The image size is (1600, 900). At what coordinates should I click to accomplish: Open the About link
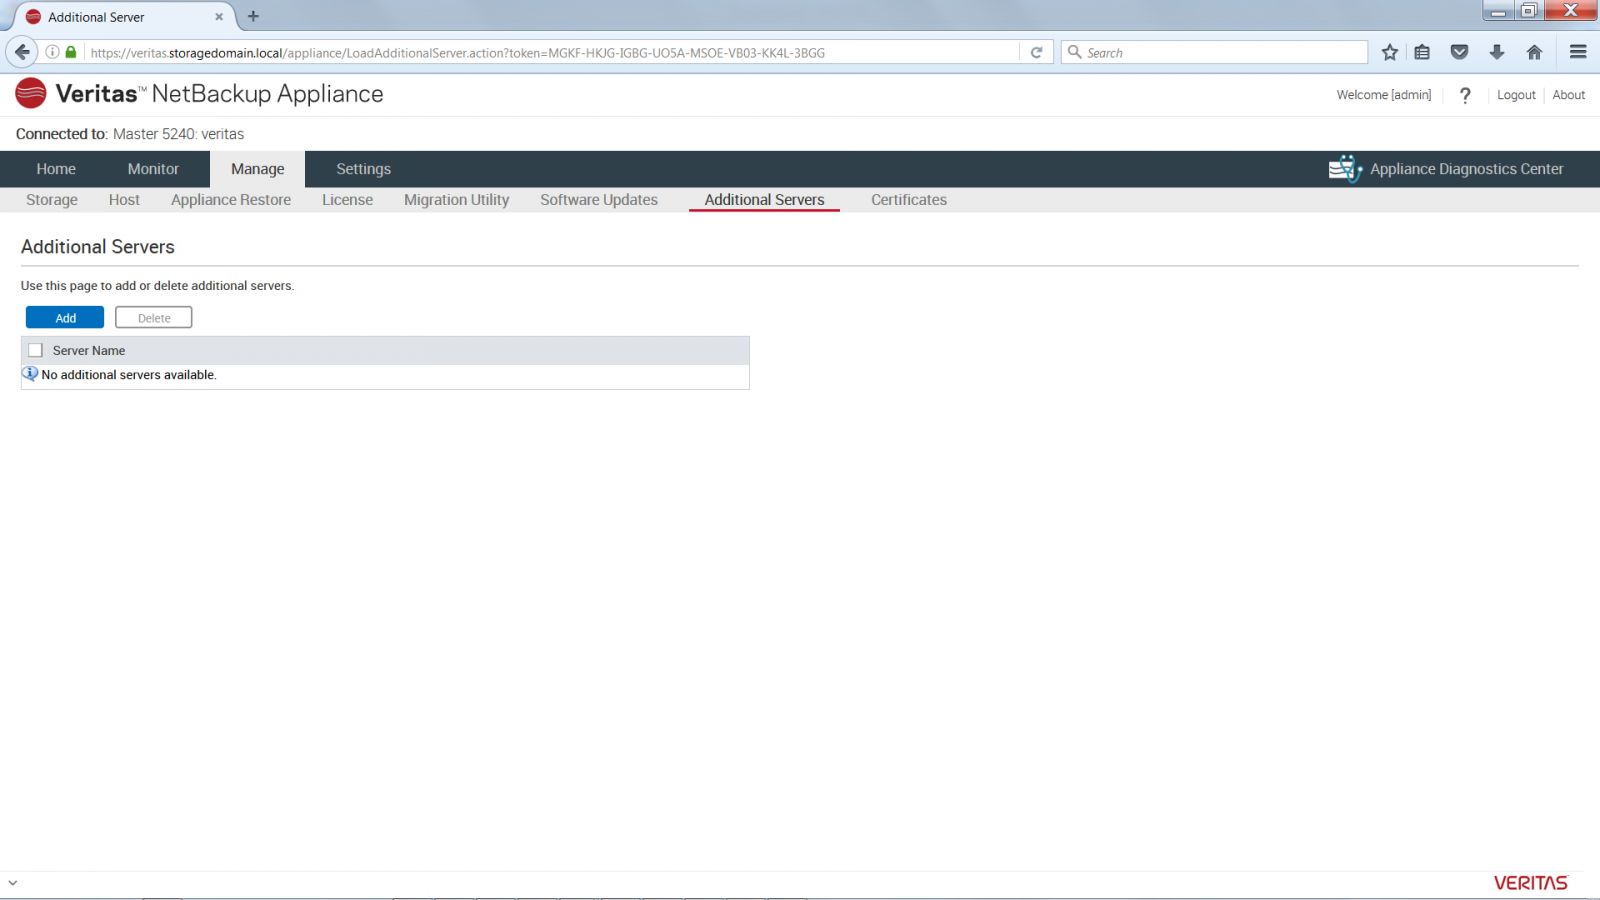pyautogui.click(x=1568, y=95)
